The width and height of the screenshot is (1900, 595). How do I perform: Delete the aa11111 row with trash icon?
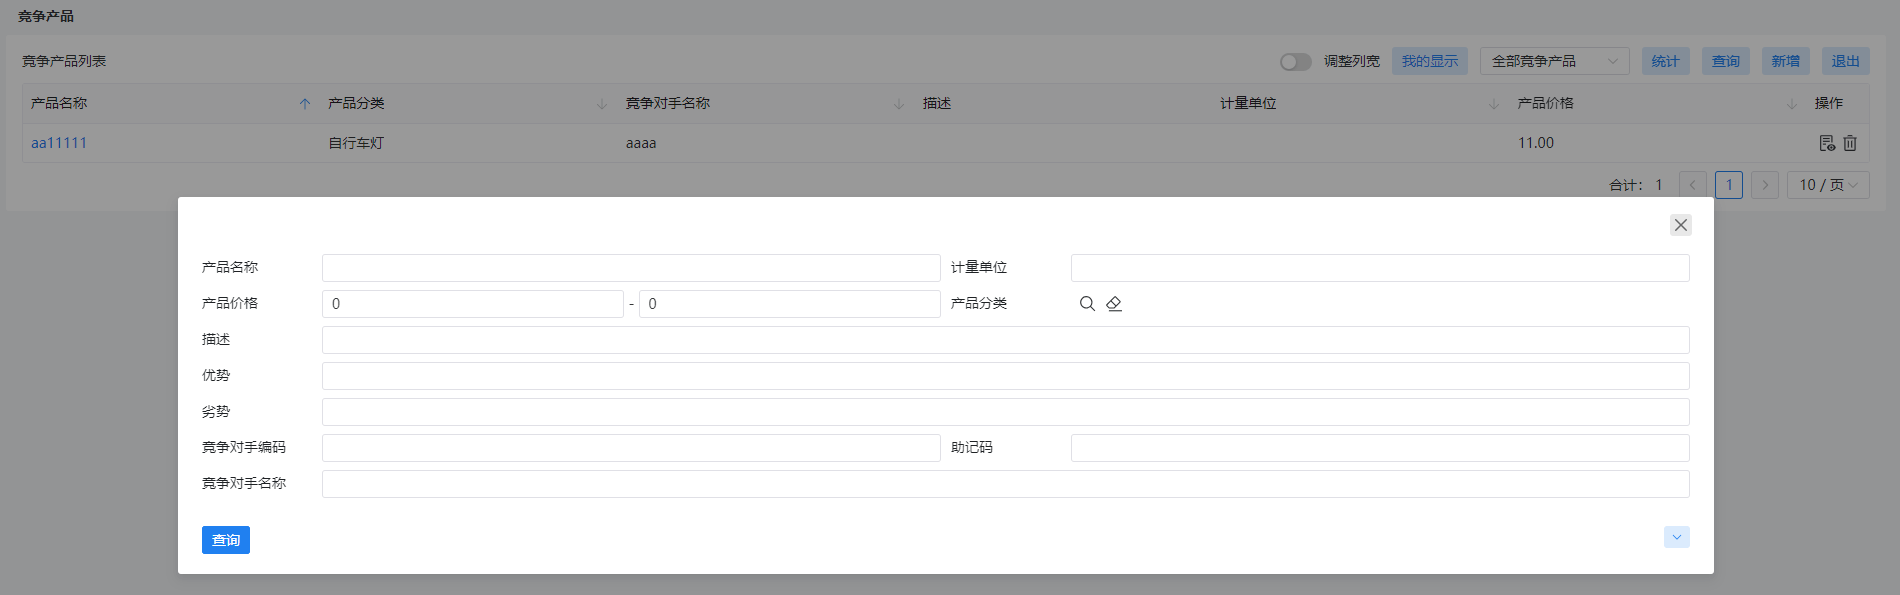(x=1850, y=143)
